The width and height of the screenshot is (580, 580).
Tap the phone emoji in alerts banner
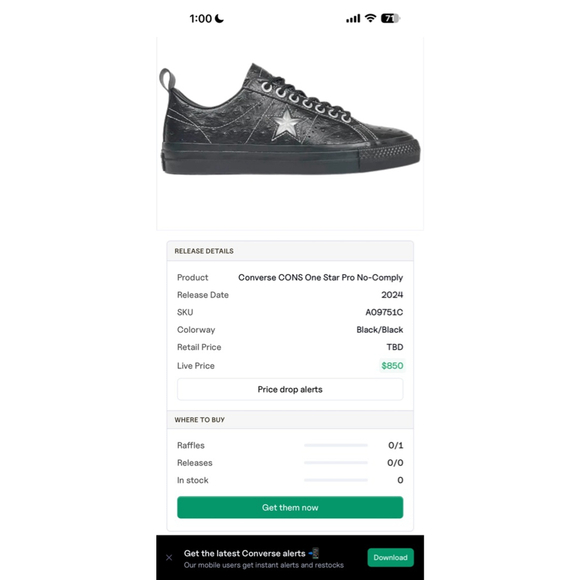314,553
